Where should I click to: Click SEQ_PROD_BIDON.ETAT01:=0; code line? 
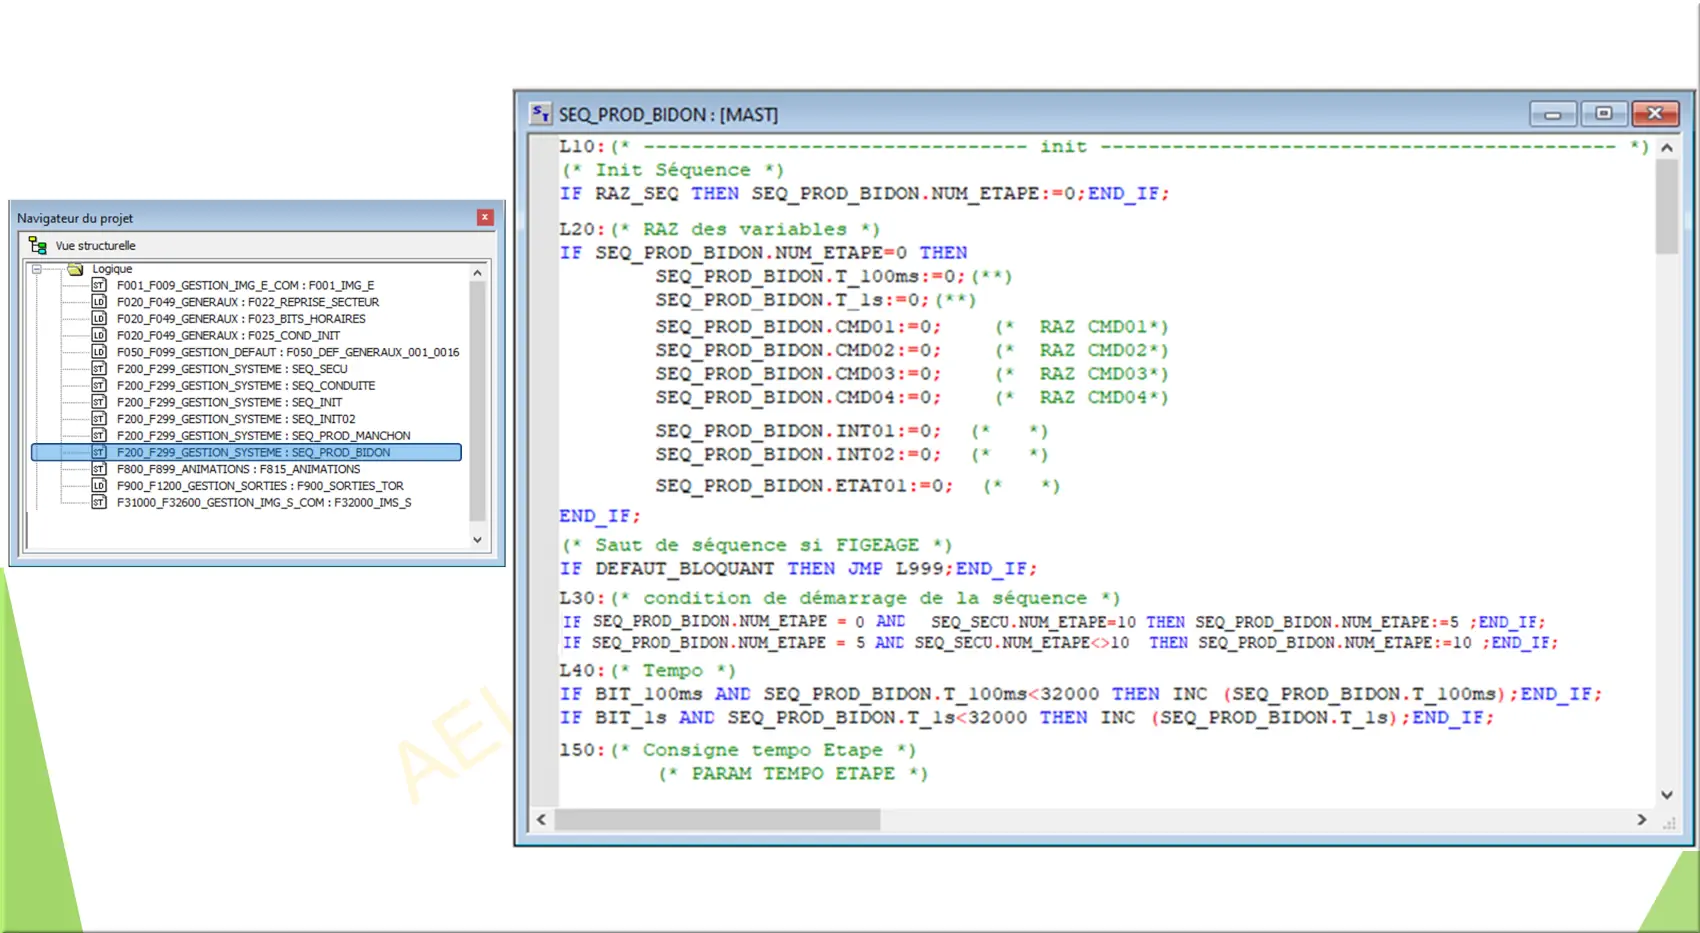click(x=804, y=486)
